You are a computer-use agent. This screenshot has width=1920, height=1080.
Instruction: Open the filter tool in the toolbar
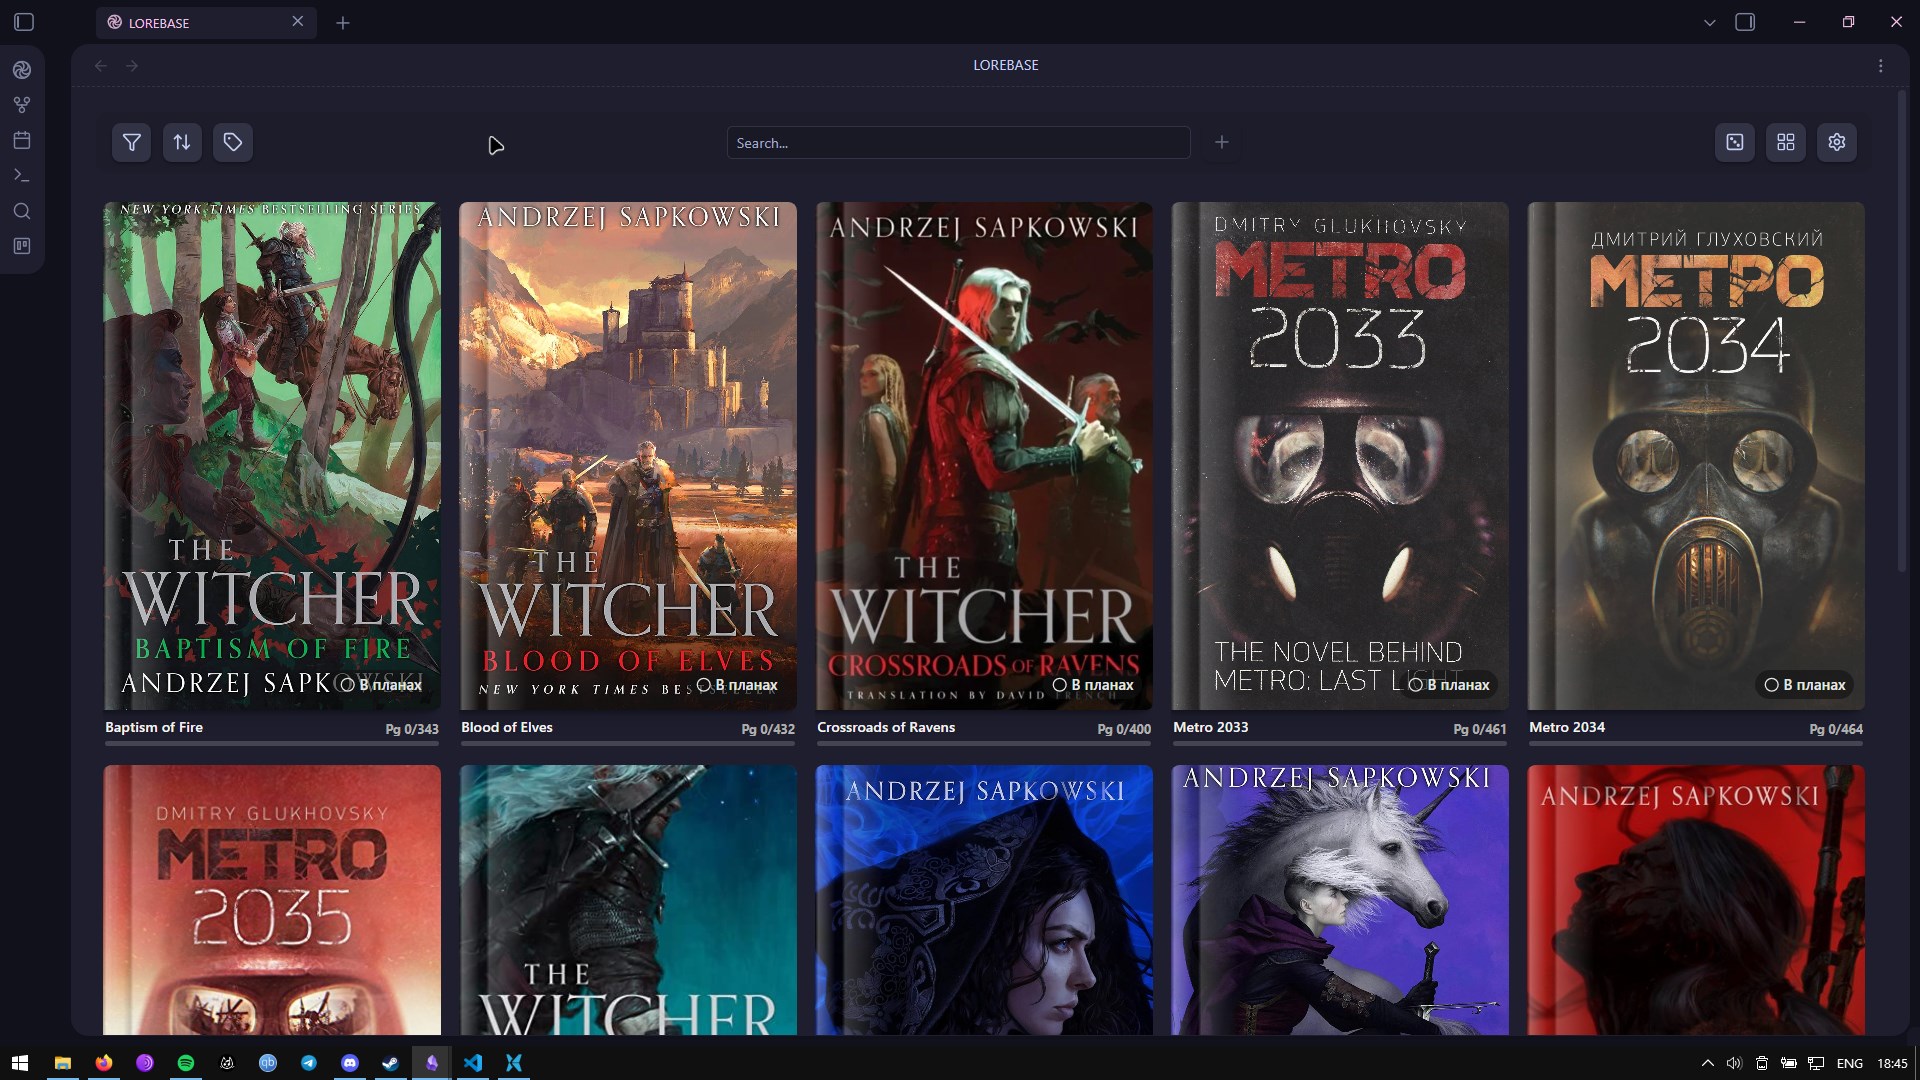(x=131, y=142)
